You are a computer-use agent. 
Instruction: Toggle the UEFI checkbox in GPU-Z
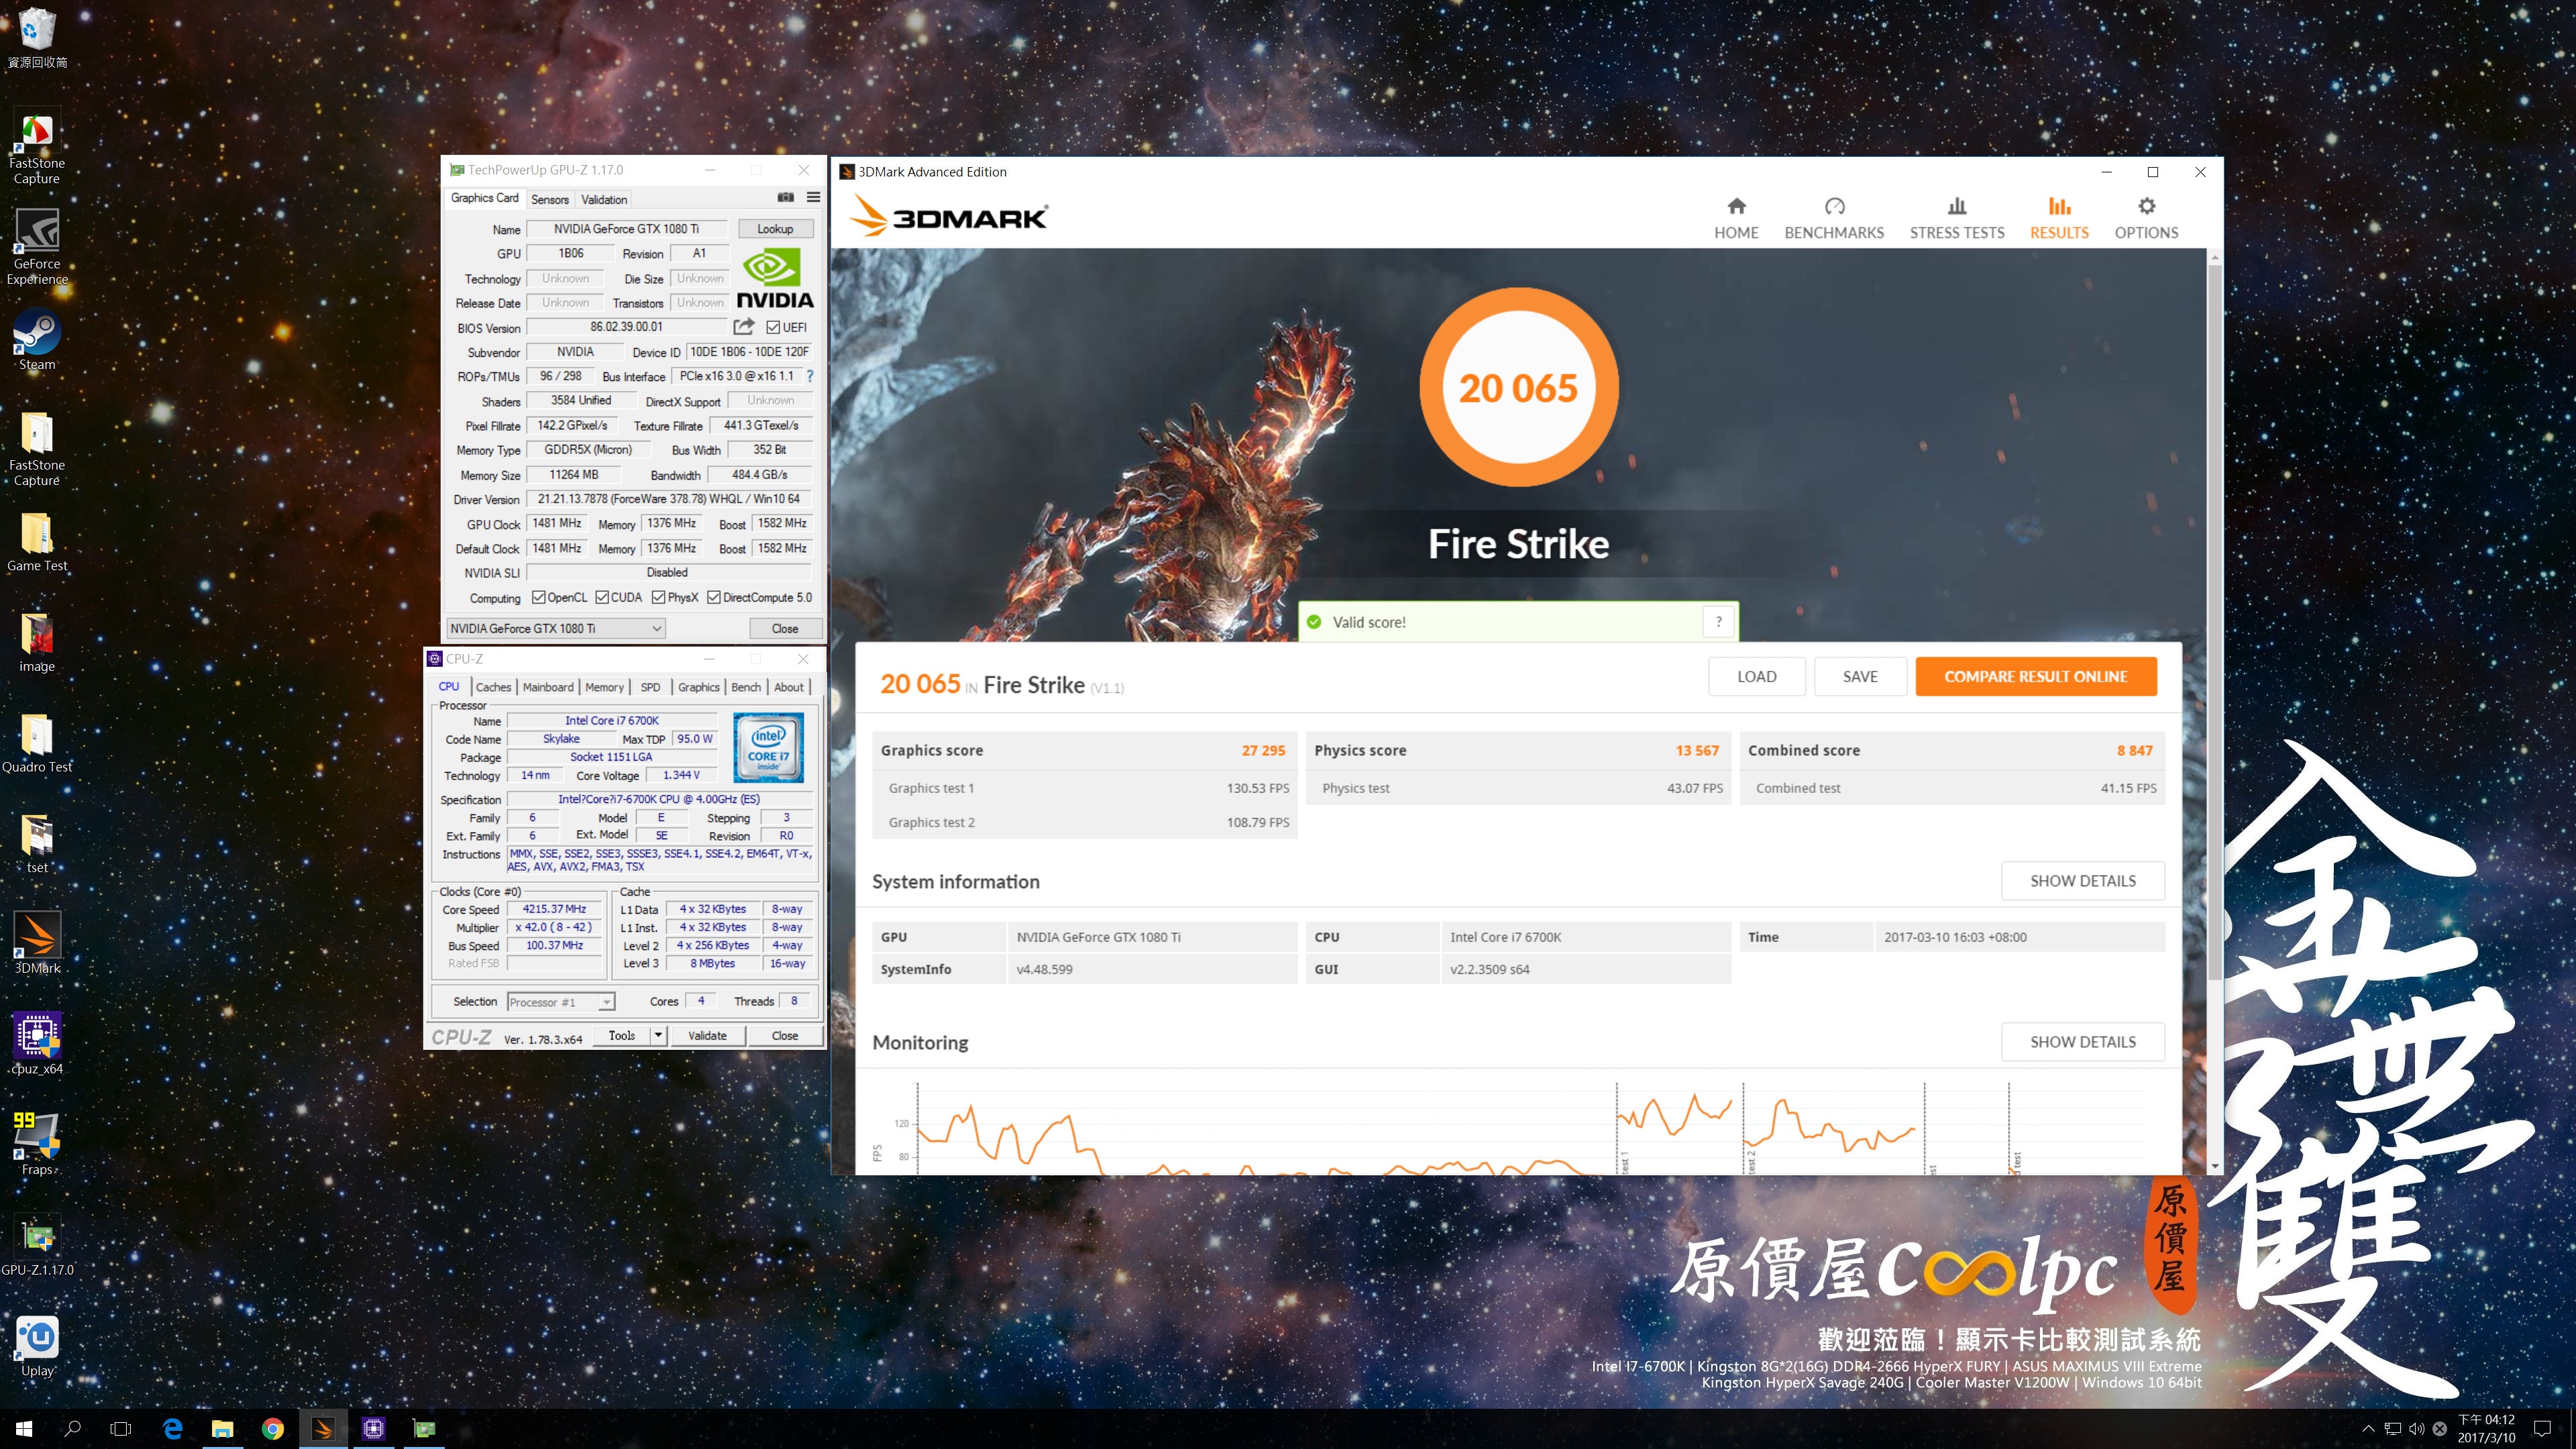click(x=773, y=328)
